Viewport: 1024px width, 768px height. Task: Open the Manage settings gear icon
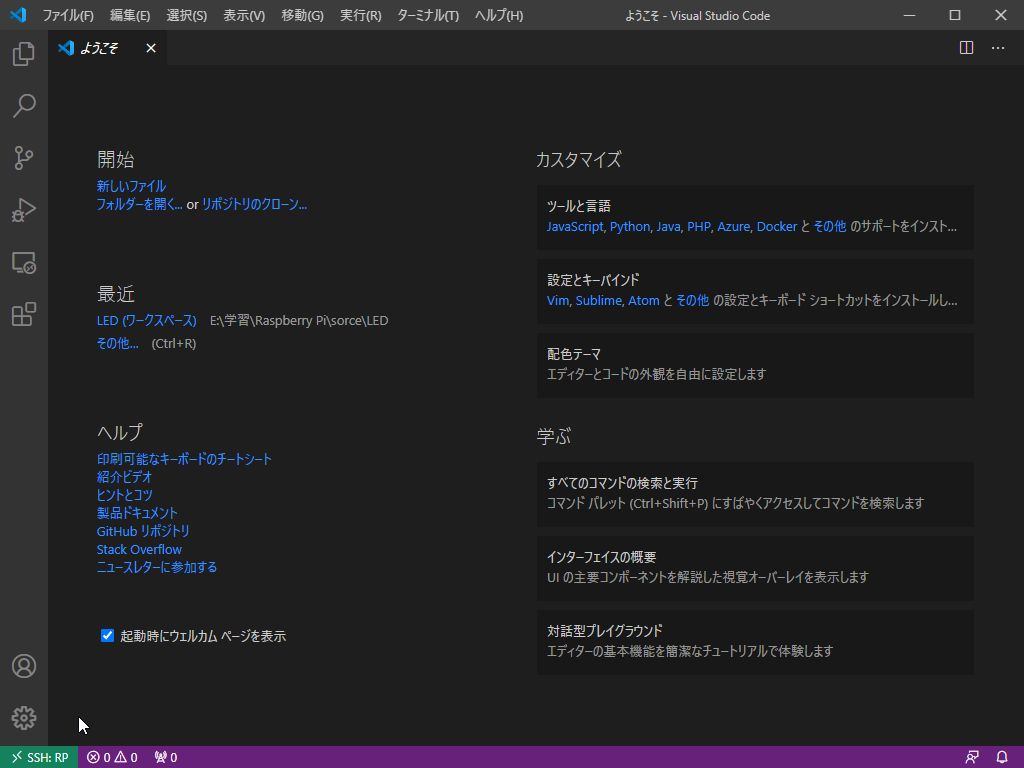[23, 717]
